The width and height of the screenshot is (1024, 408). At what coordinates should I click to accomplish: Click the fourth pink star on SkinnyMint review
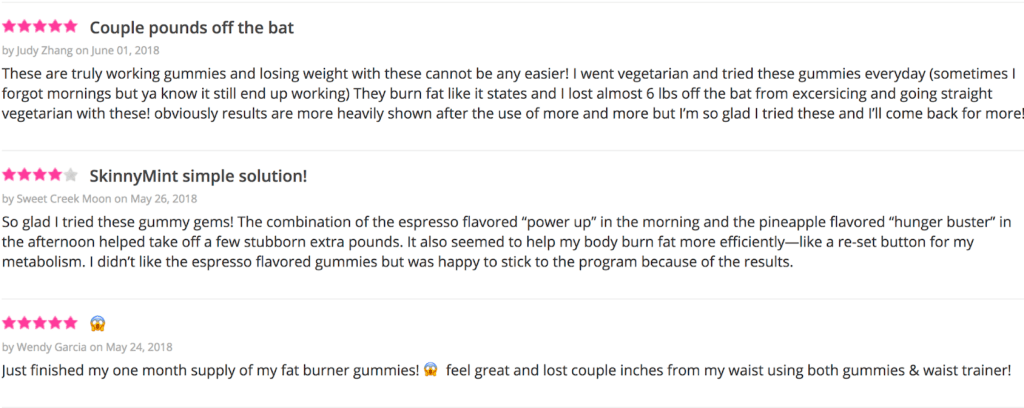coord(56,175)
